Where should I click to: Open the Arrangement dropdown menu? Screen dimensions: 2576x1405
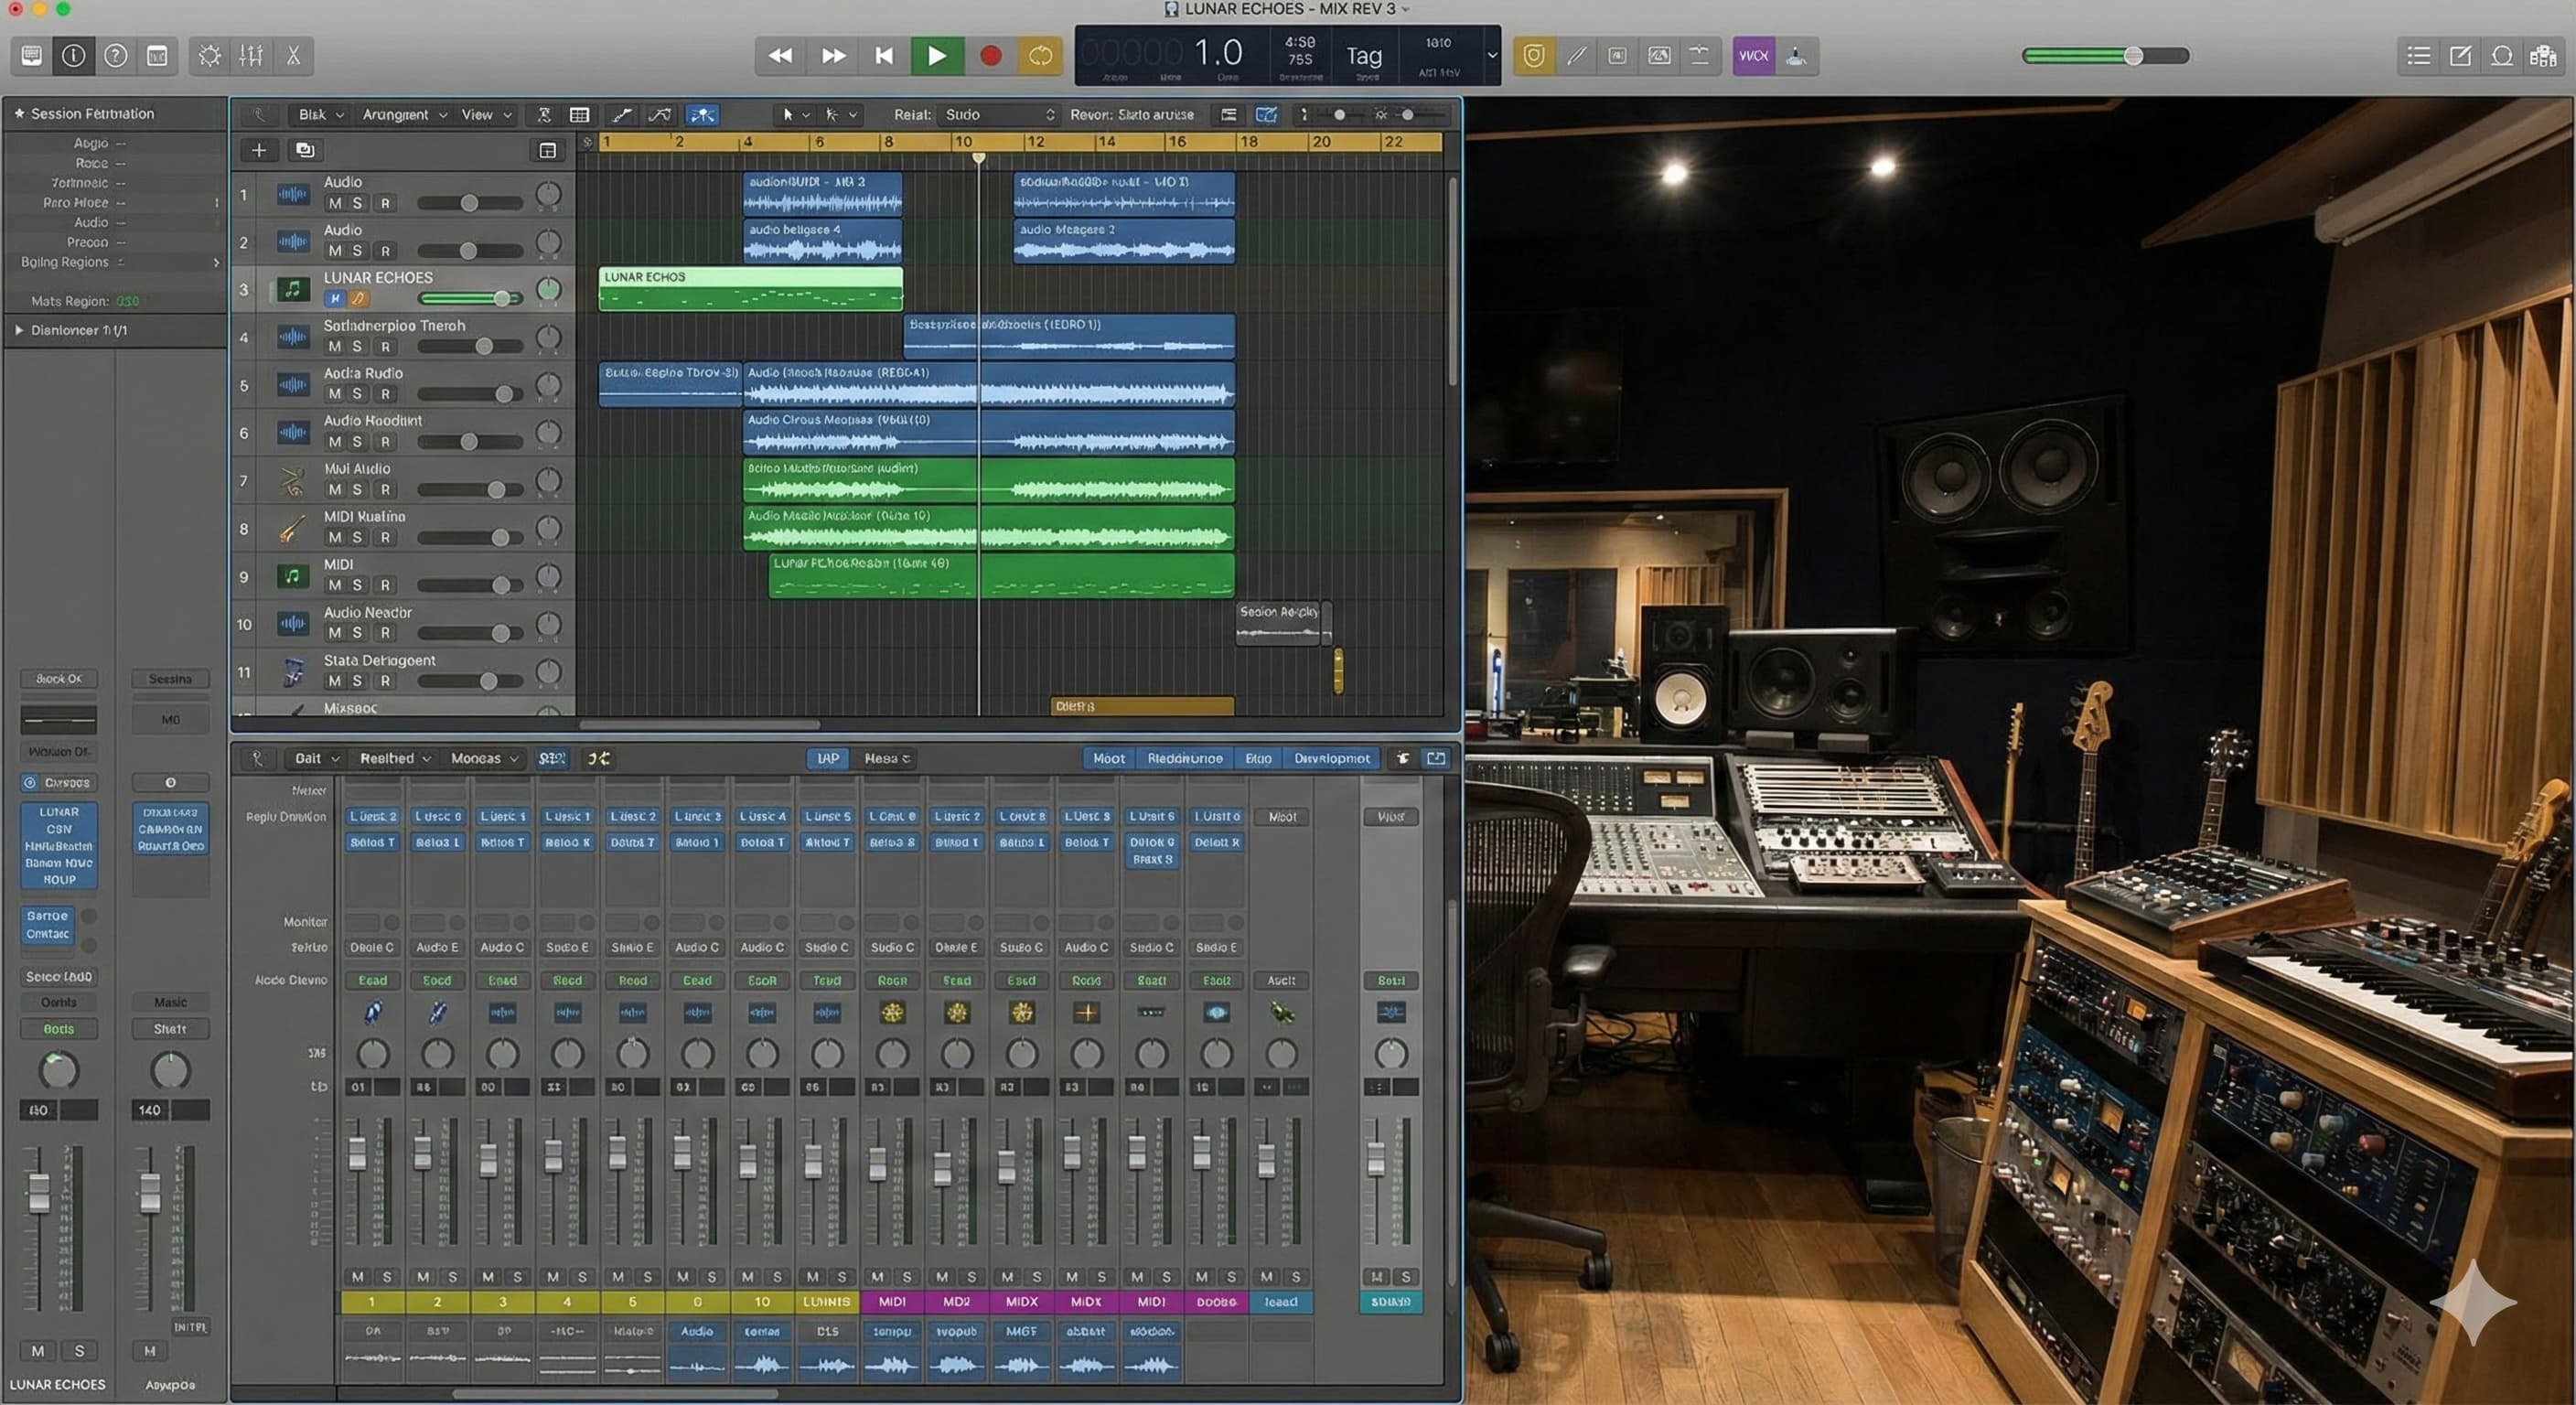pyautogui.click(x=404, y=115)
